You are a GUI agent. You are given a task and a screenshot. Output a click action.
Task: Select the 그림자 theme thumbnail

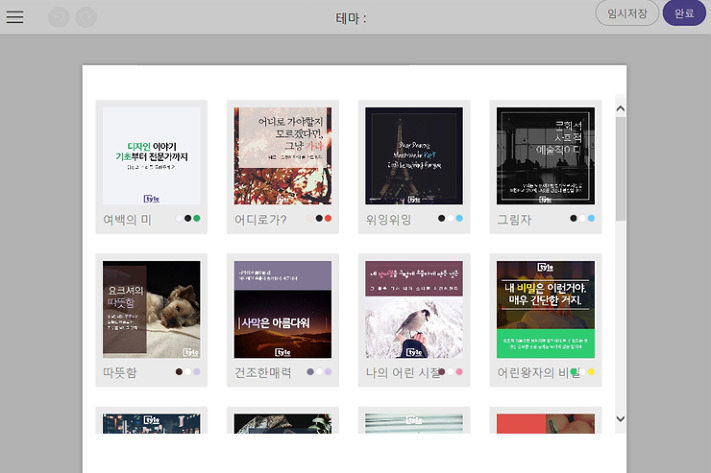[545, 156]
